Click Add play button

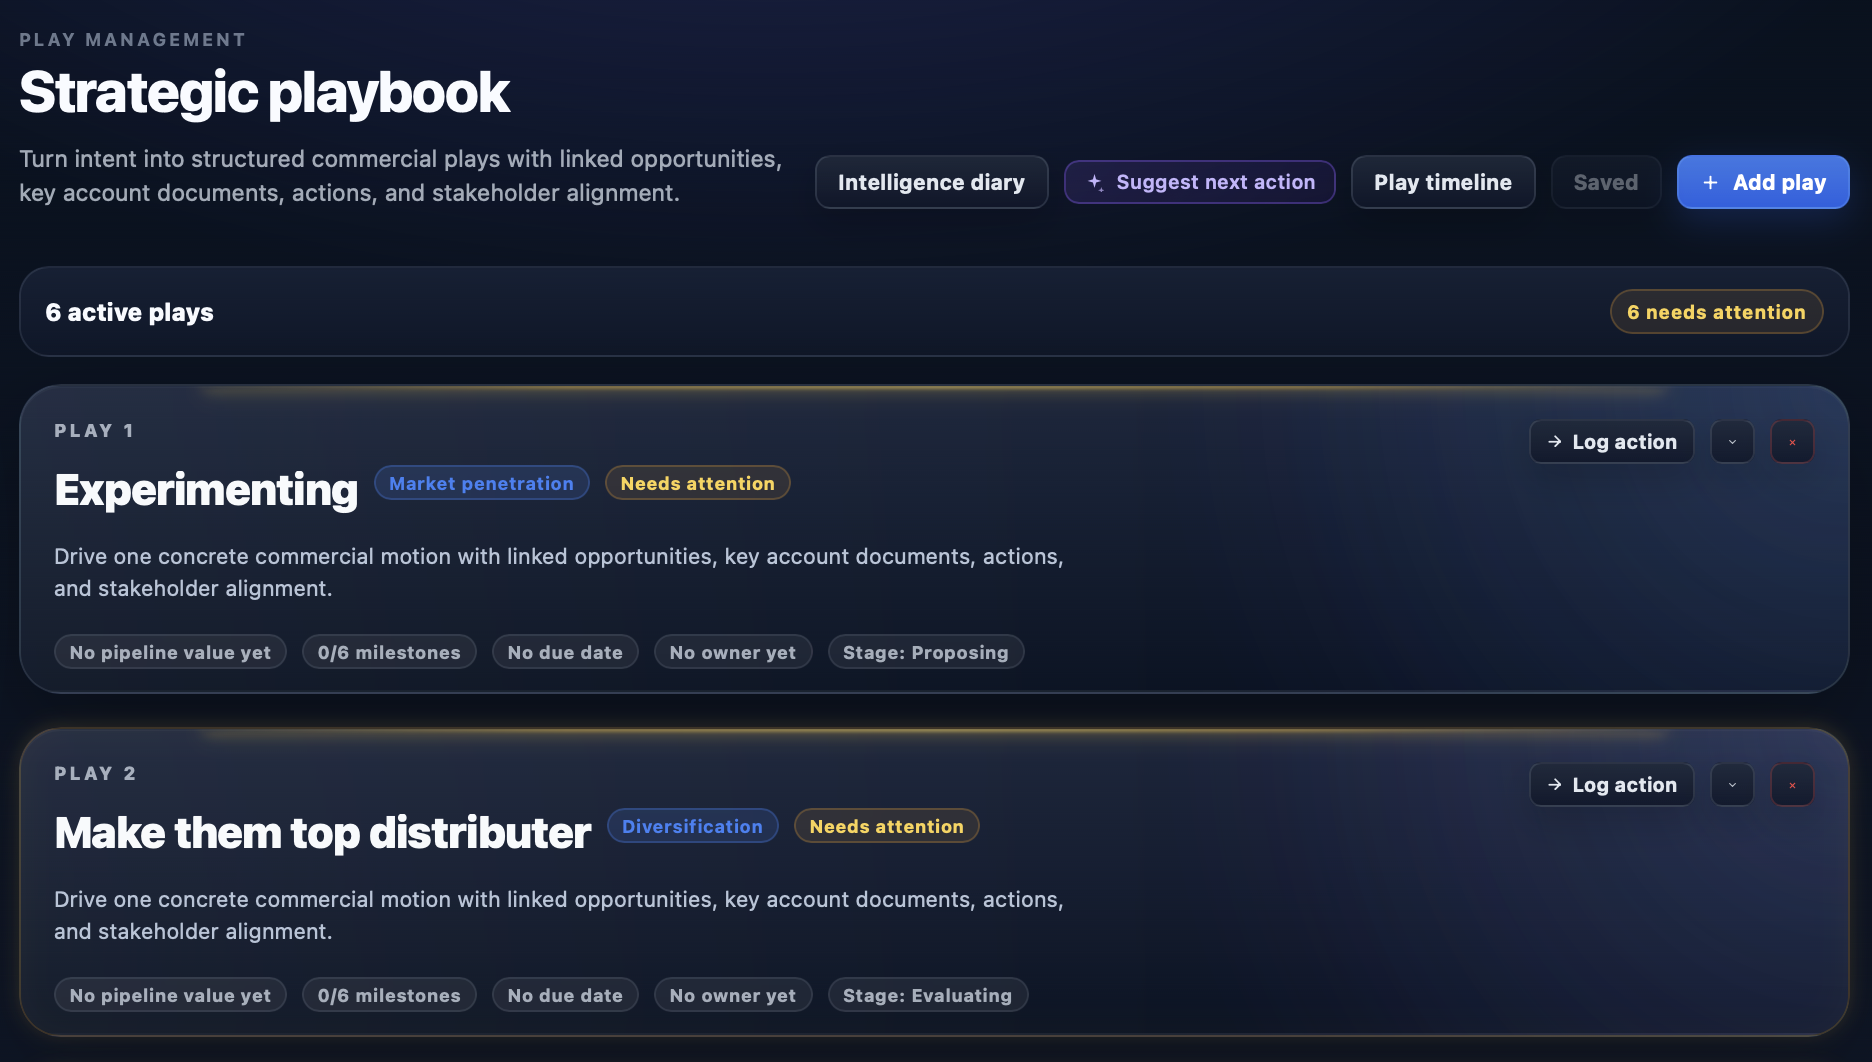(1762, 182)
